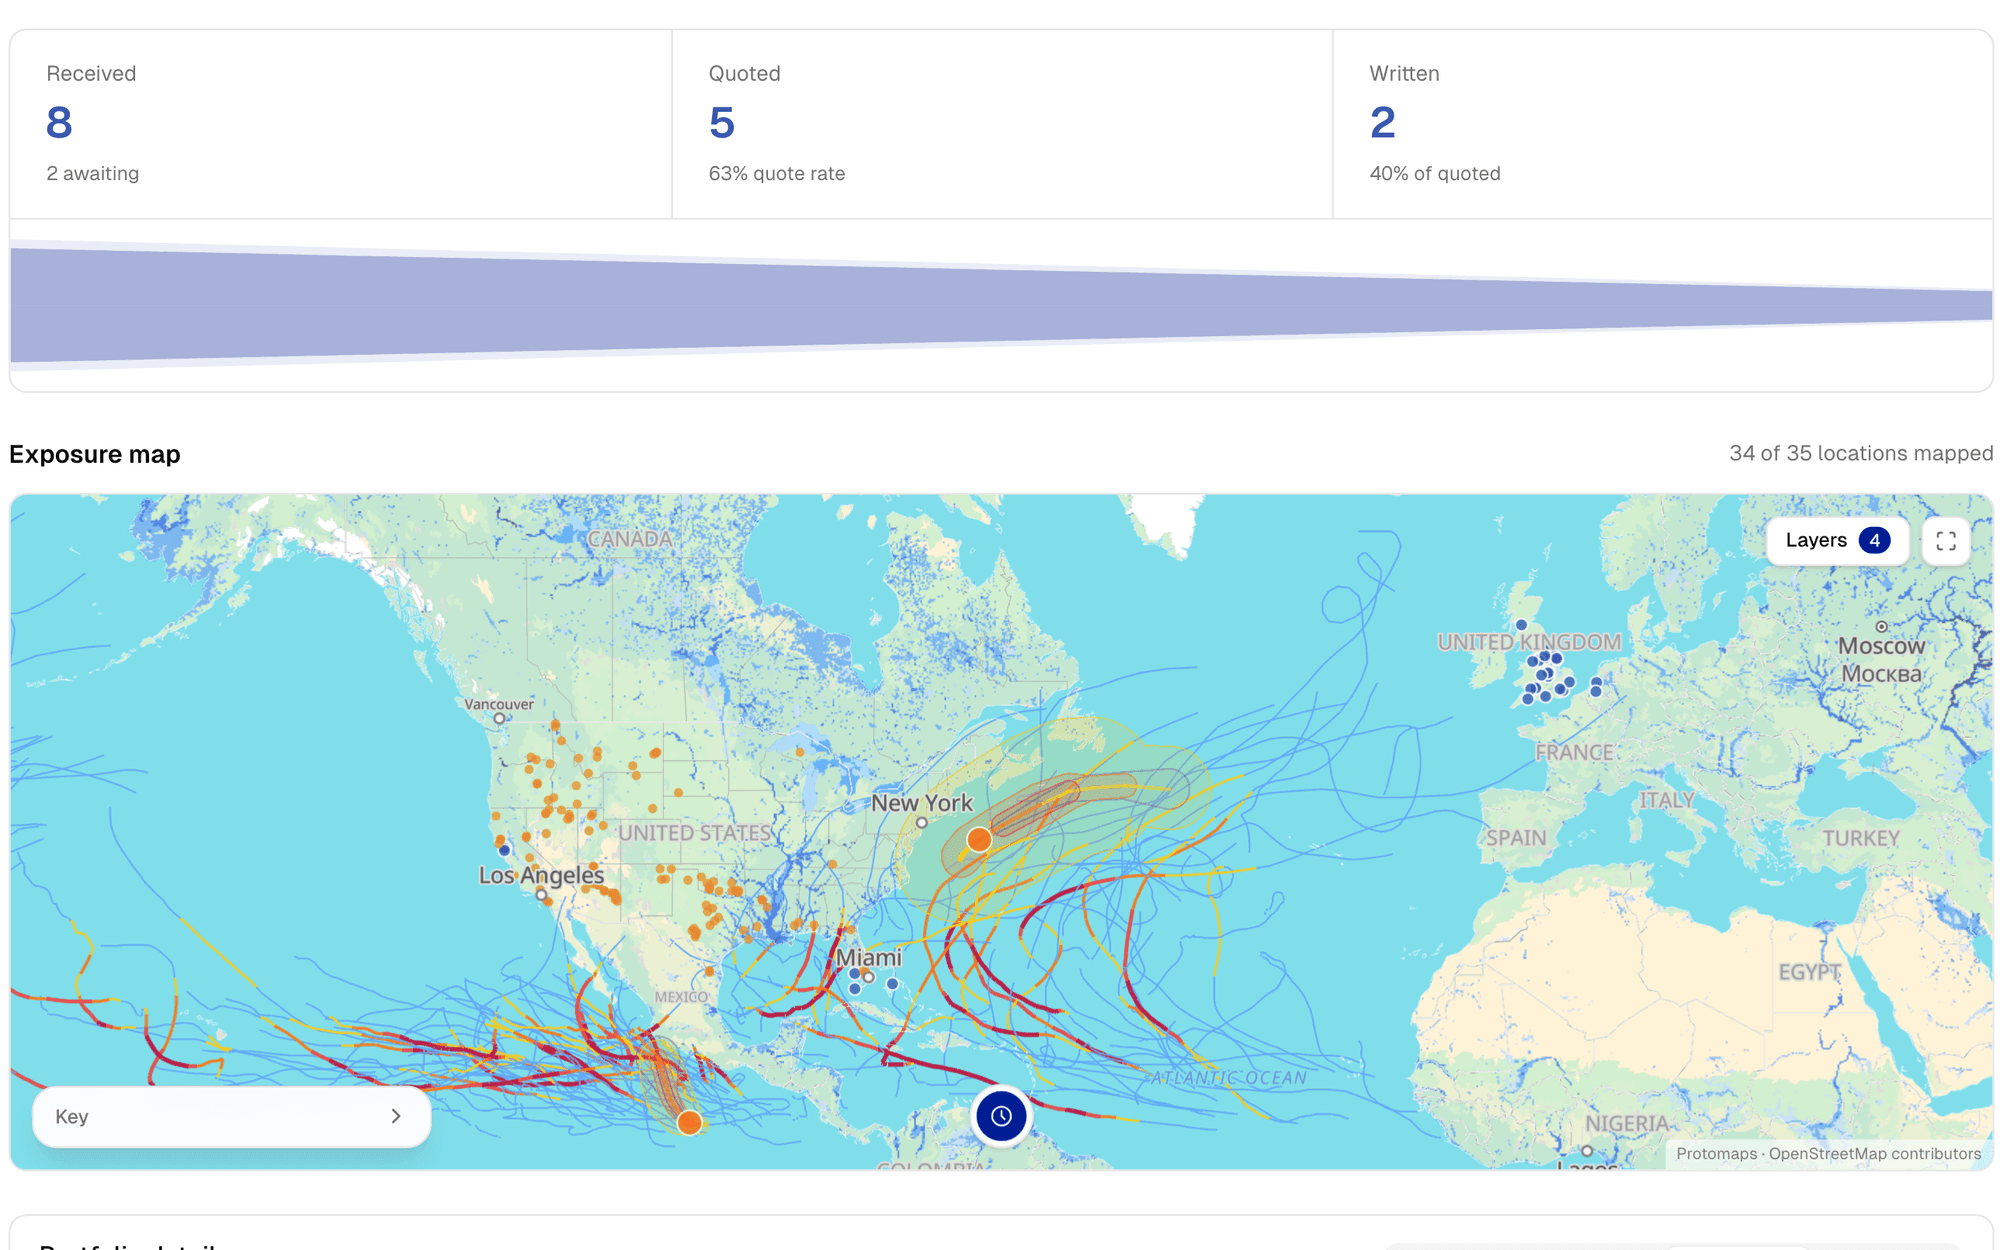Click the Written label
The width and height of the screenshot is (2000, 1250).
coord(1404,73)
